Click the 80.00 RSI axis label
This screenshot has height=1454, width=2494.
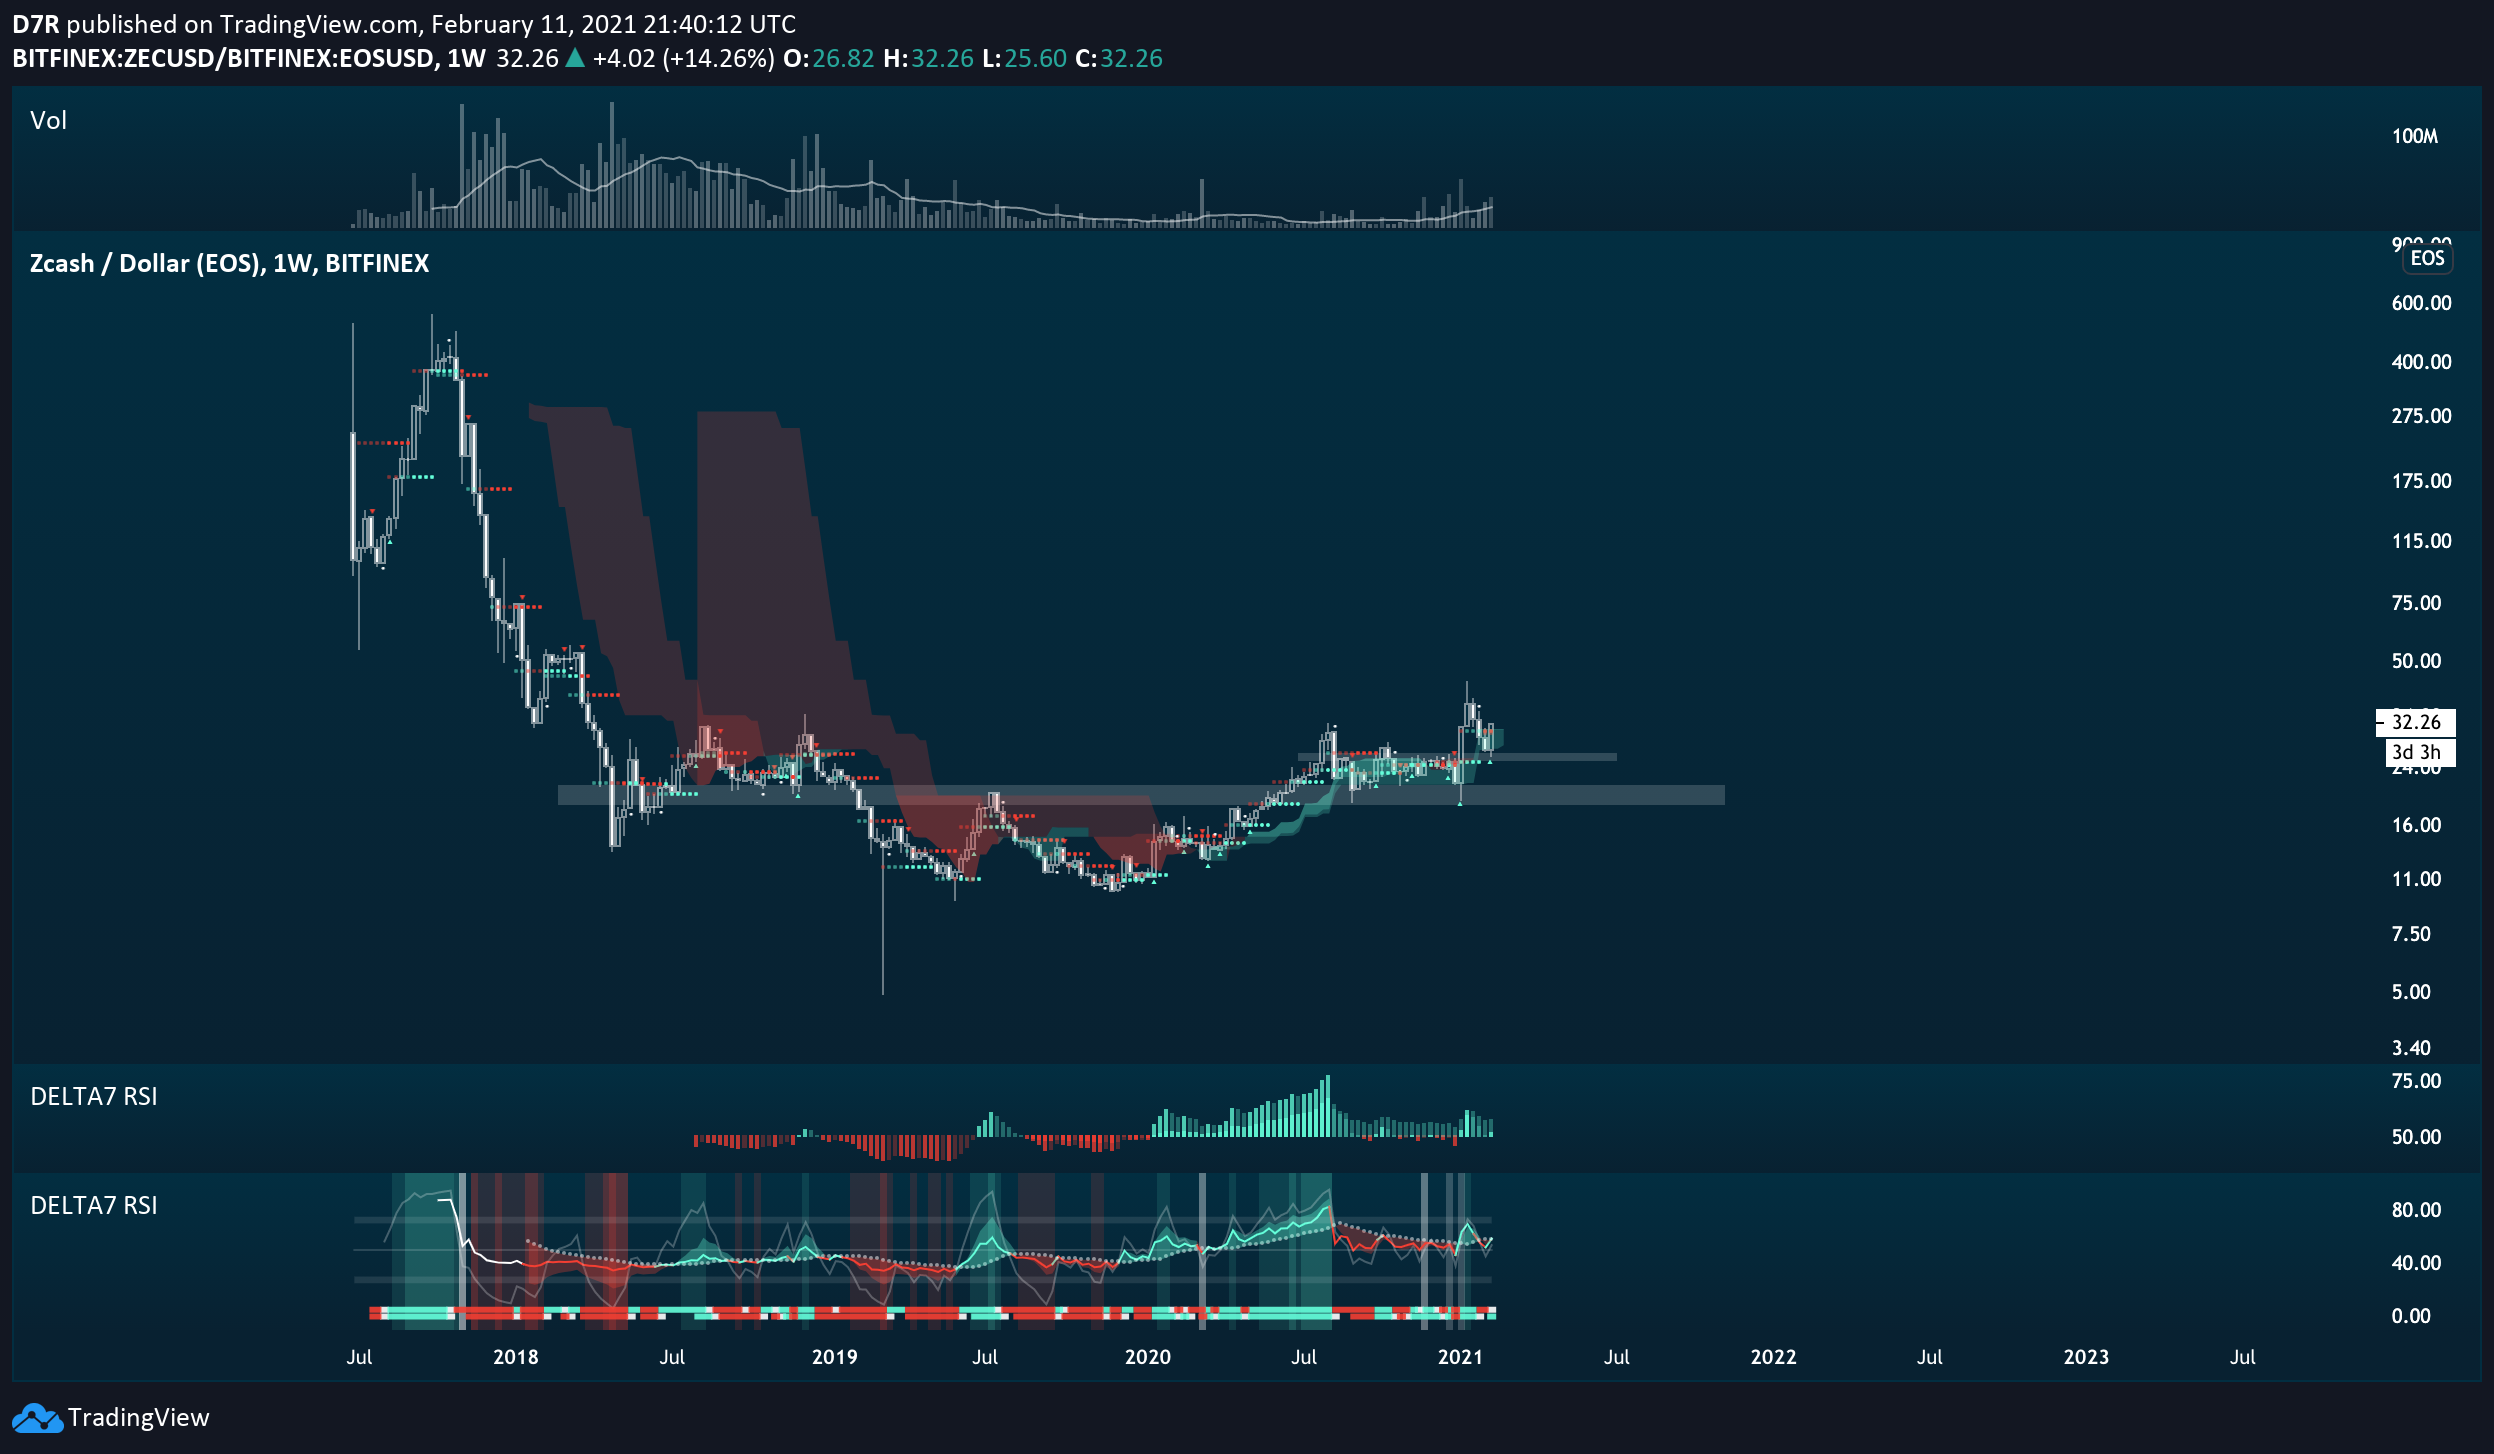(x=2416, y=1210)
